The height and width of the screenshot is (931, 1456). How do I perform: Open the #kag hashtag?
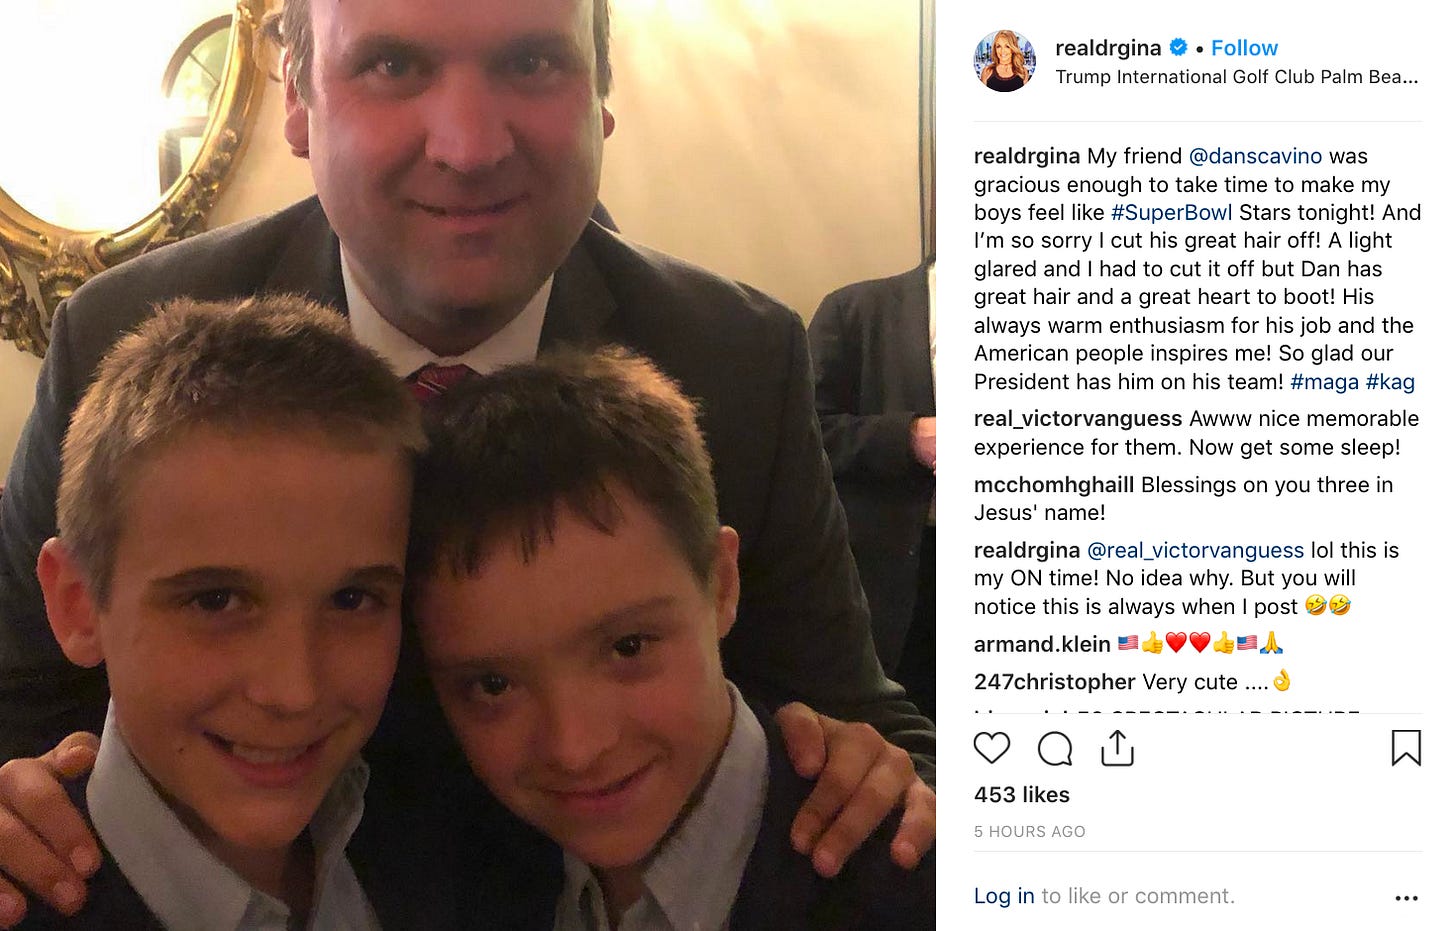pos(1390,382)
